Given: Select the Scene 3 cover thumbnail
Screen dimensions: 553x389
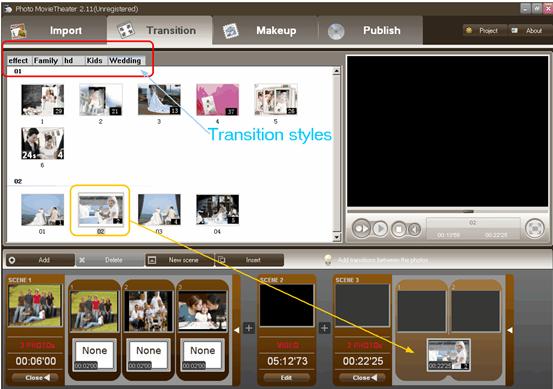Looking at the screenshot, I should click(363, 305).
